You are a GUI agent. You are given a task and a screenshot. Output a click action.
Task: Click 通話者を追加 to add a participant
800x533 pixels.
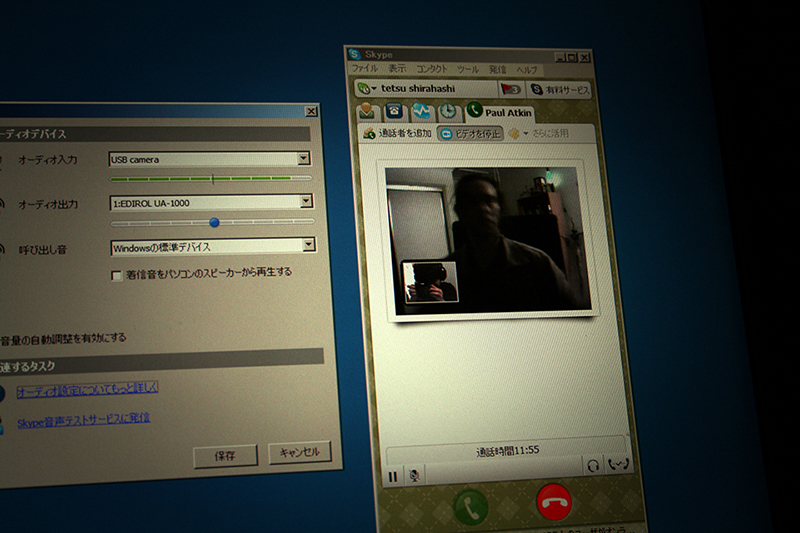[x=397, y=133]
